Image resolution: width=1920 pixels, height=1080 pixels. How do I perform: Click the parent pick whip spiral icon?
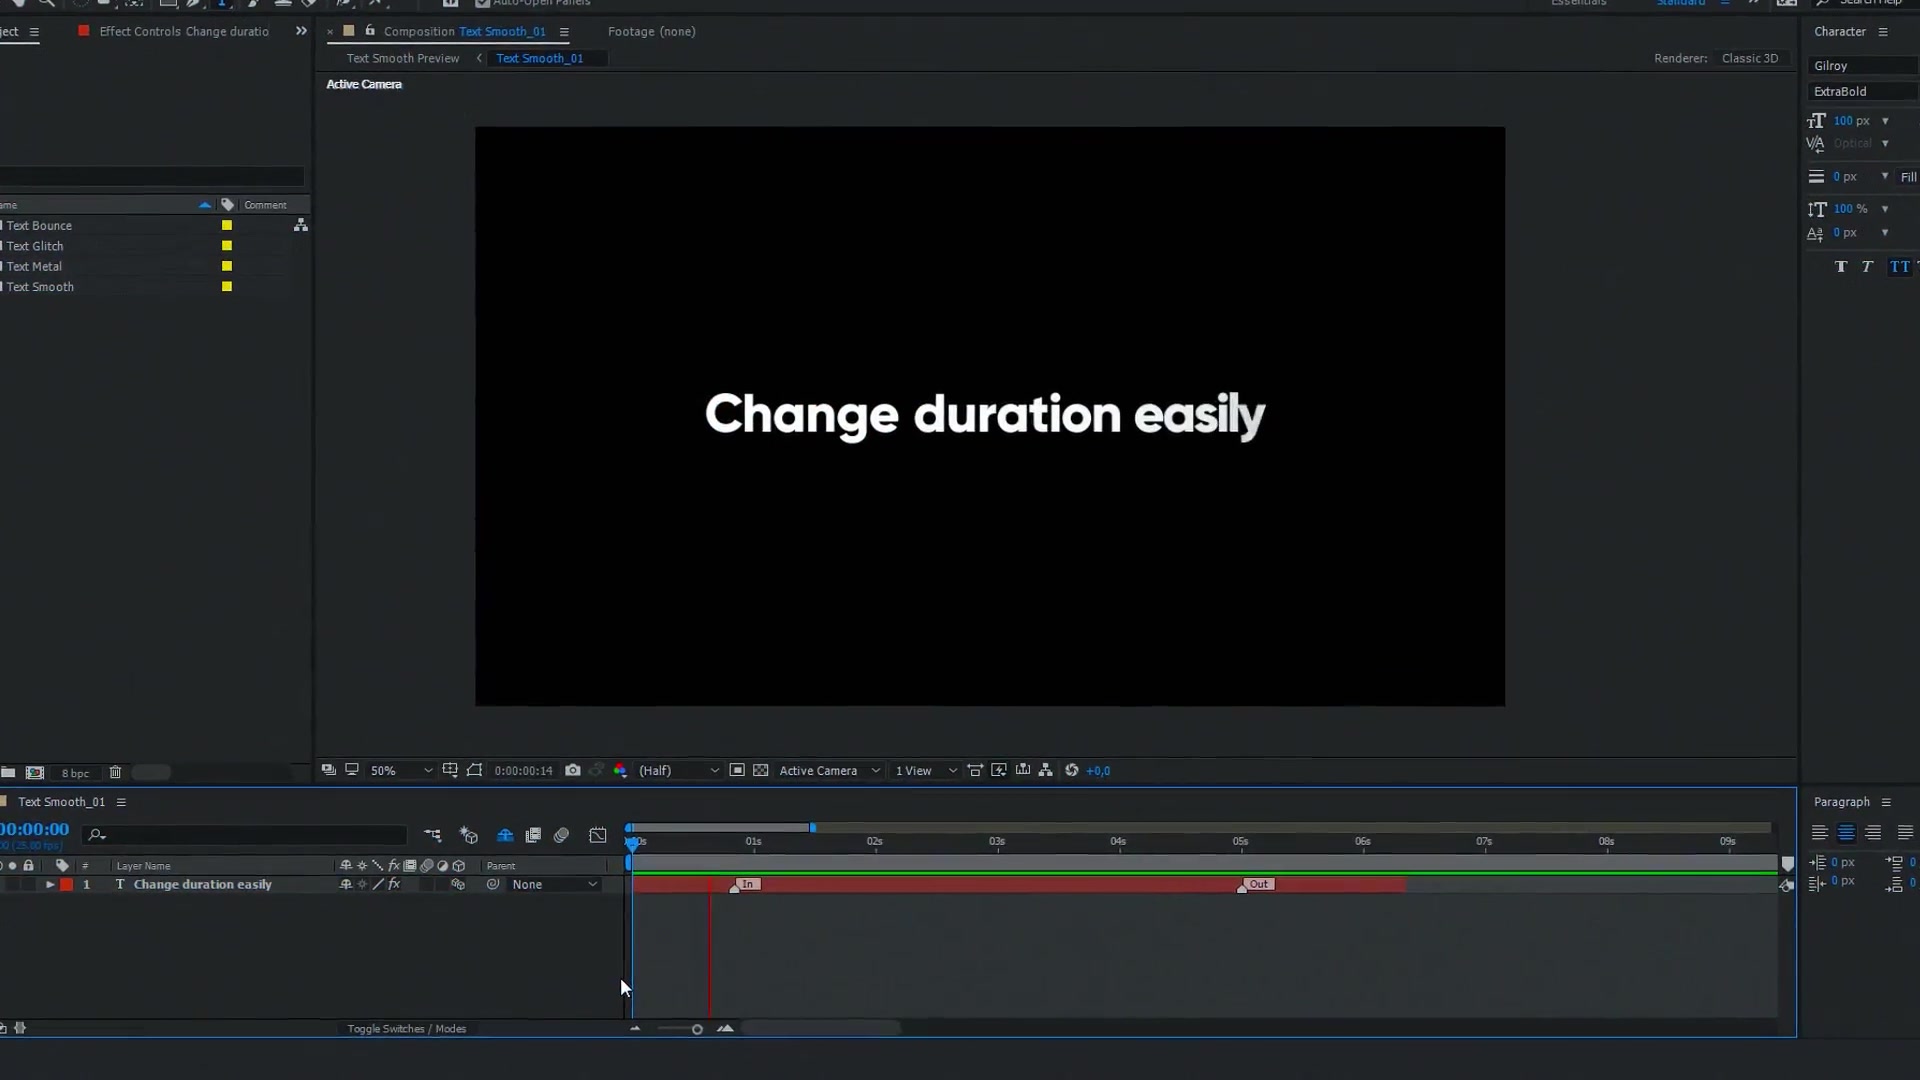click(493, 885)
